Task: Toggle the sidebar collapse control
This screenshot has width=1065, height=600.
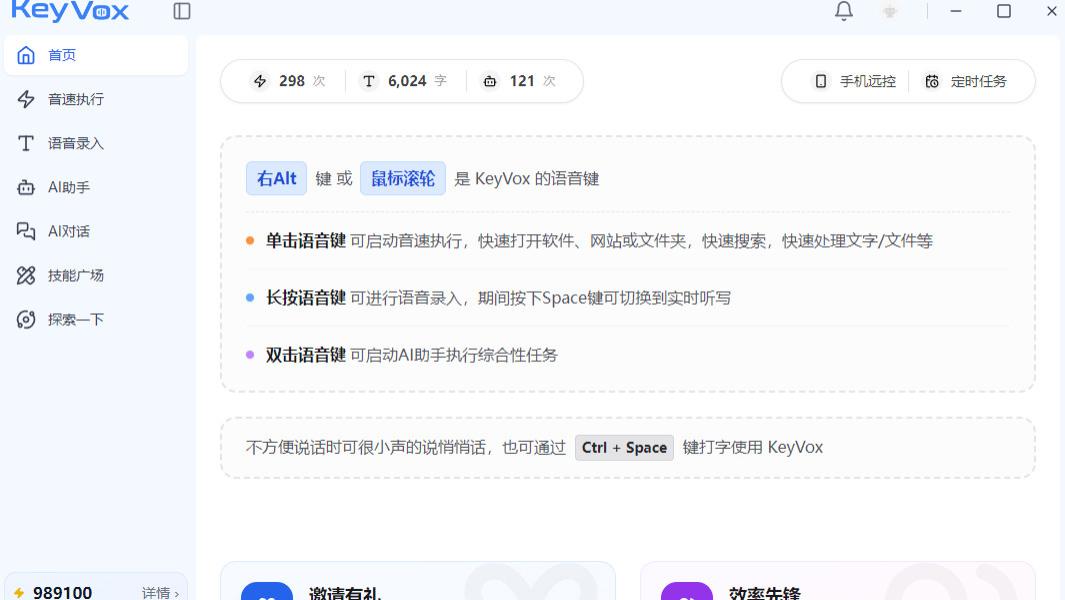Action: [181, 11]
